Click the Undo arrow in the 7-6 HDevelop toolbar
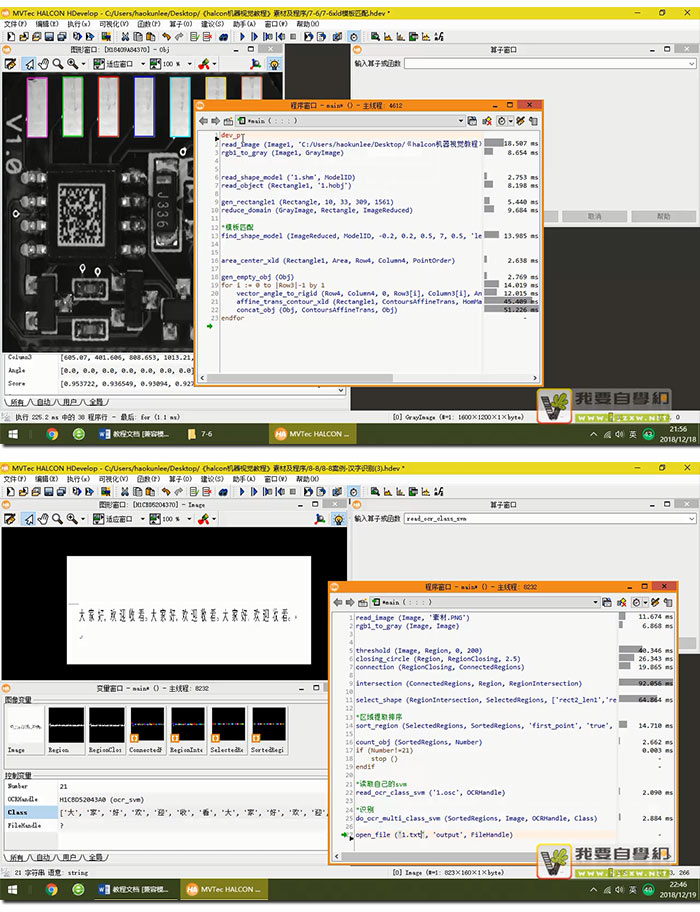This screenshot has height=912, width=700. 166,37
